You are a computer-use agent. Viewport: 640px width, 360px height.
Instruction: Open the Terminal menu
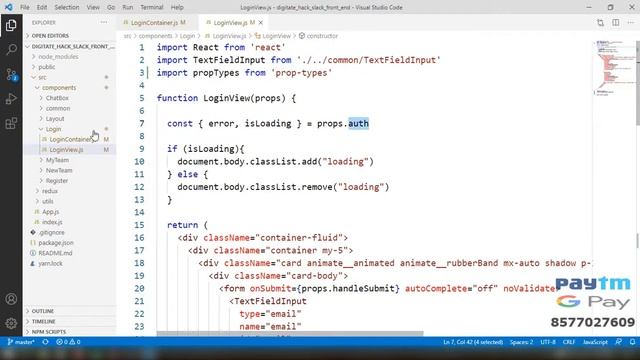152,7
